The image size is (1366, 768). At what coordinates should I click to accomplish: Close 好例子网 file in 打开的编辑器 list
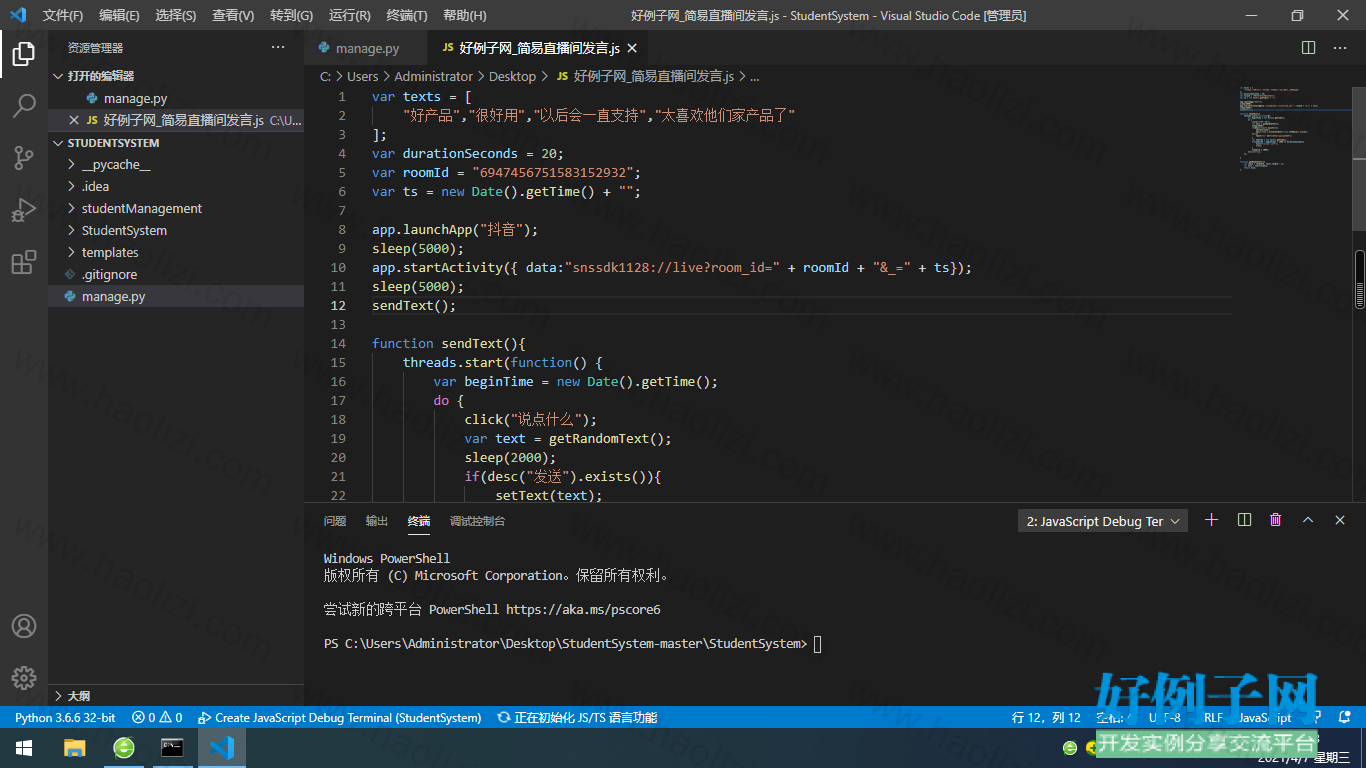[x=74, y=120]
